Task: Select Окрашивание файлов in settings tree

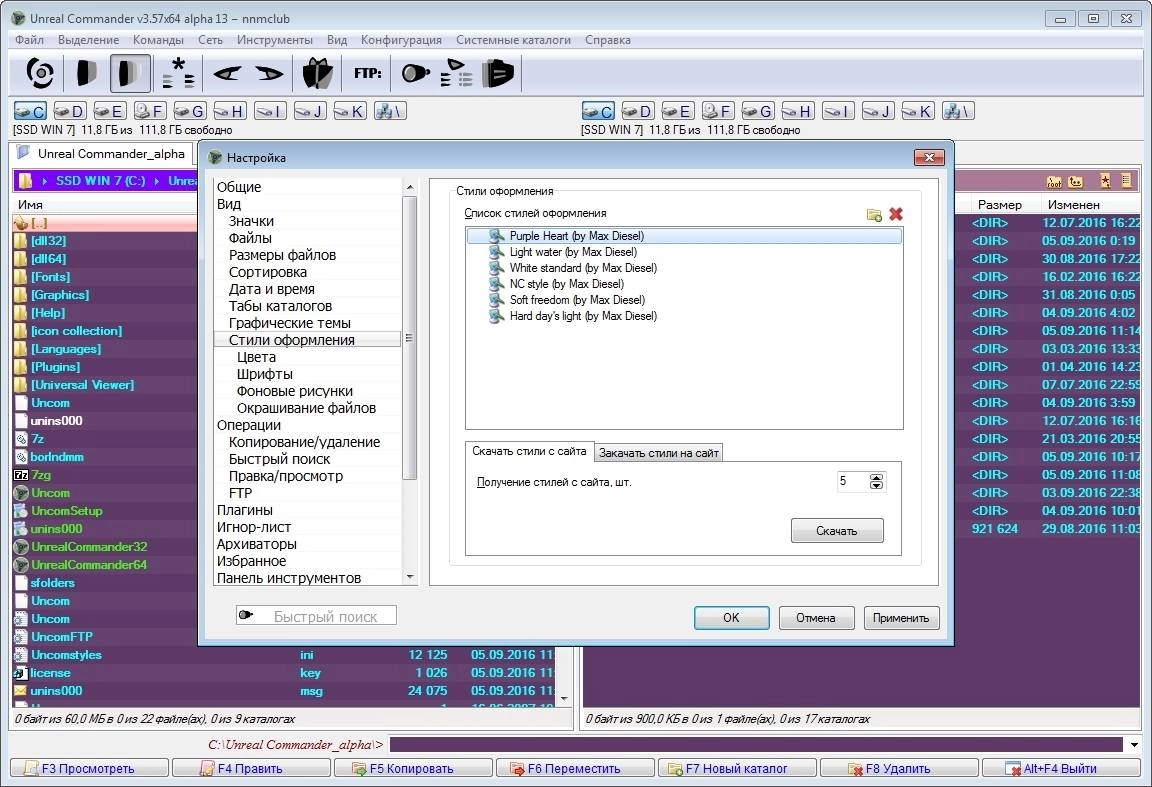Action: click(x=306, y=408)
